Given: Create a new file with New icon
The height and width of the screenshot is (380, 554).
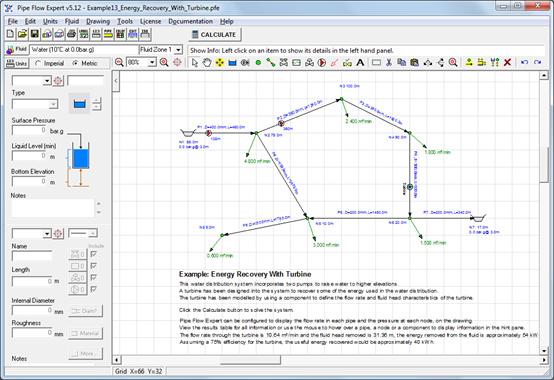Looking at the screenshot, I should point(10,34).
